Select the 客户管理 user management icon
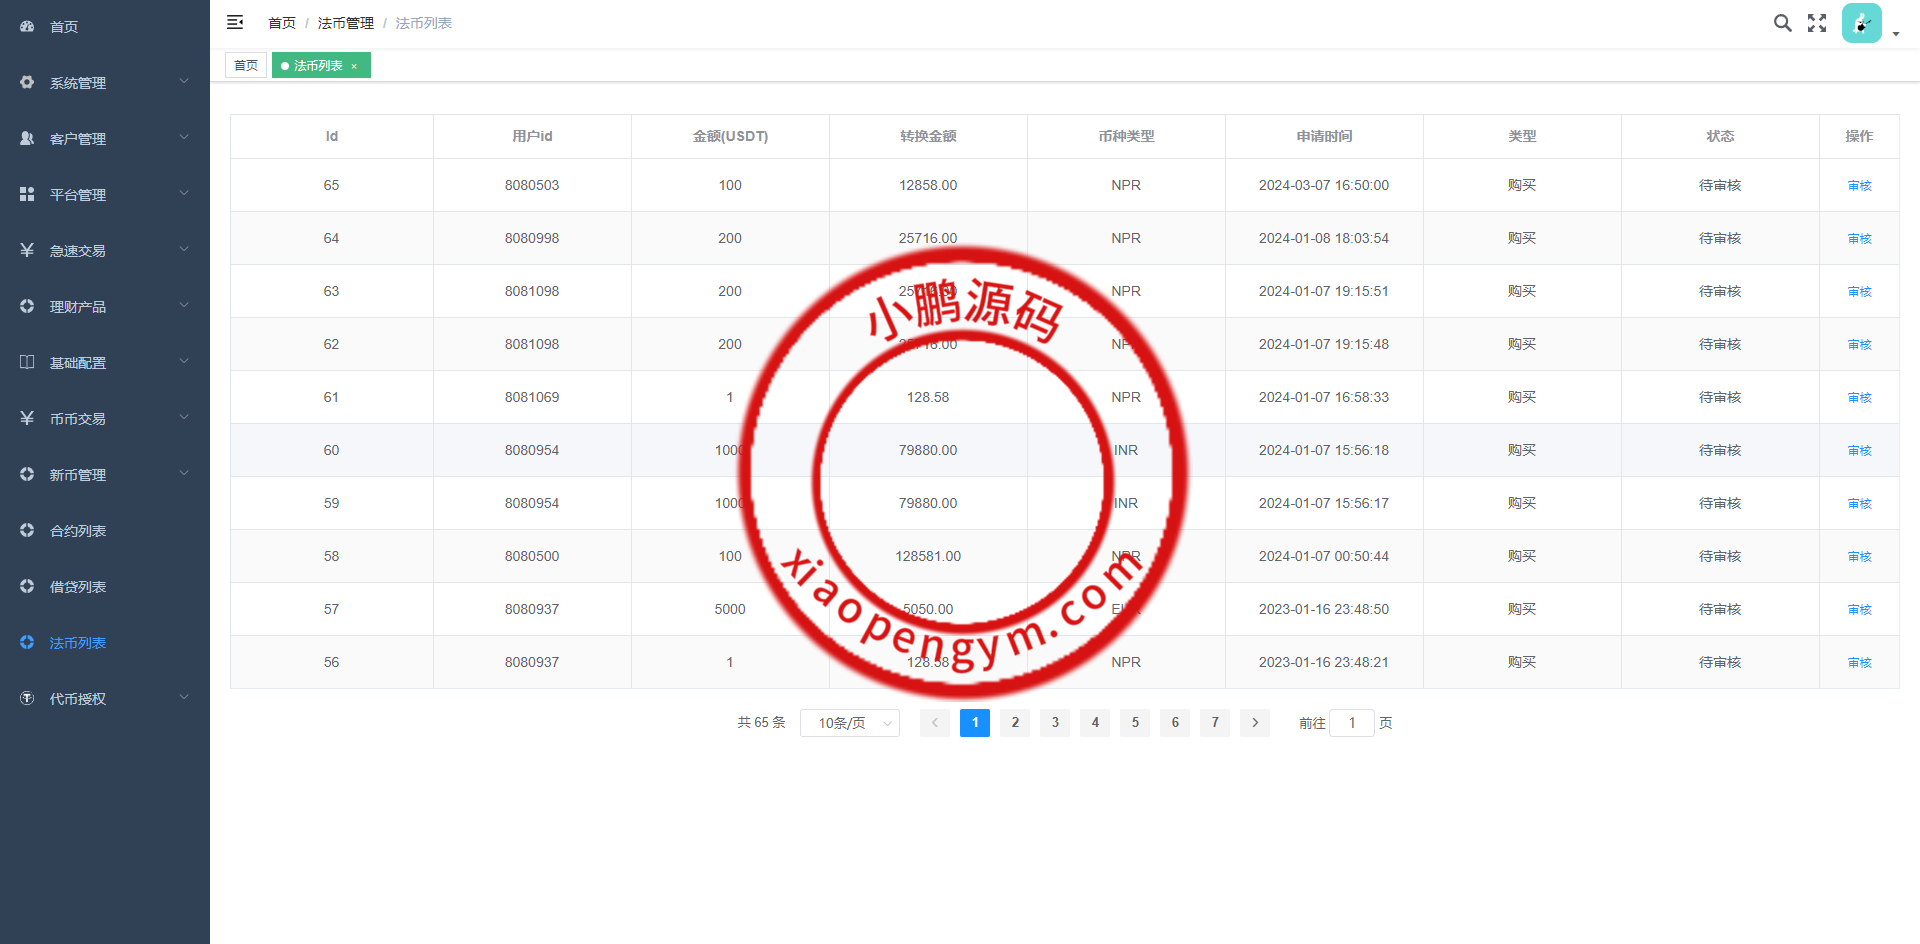The height and width of the screenshot is (944, 1920). coord(26,138)
